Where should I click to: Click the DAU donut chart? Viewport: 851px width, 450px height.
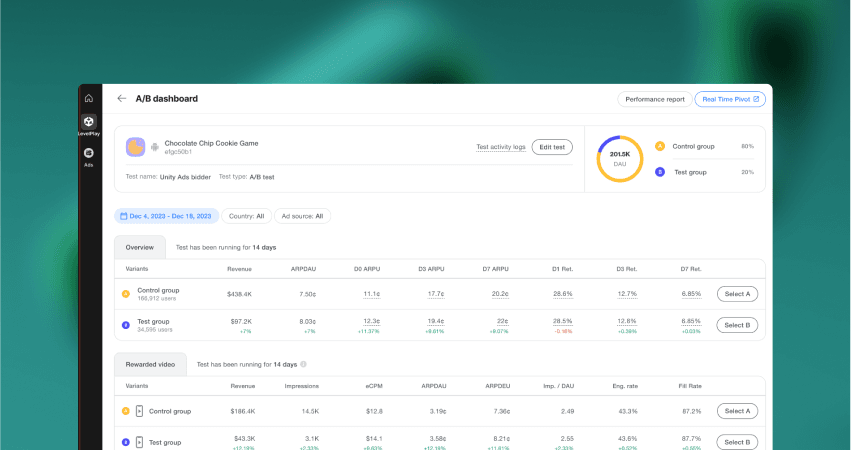(619, 158)
